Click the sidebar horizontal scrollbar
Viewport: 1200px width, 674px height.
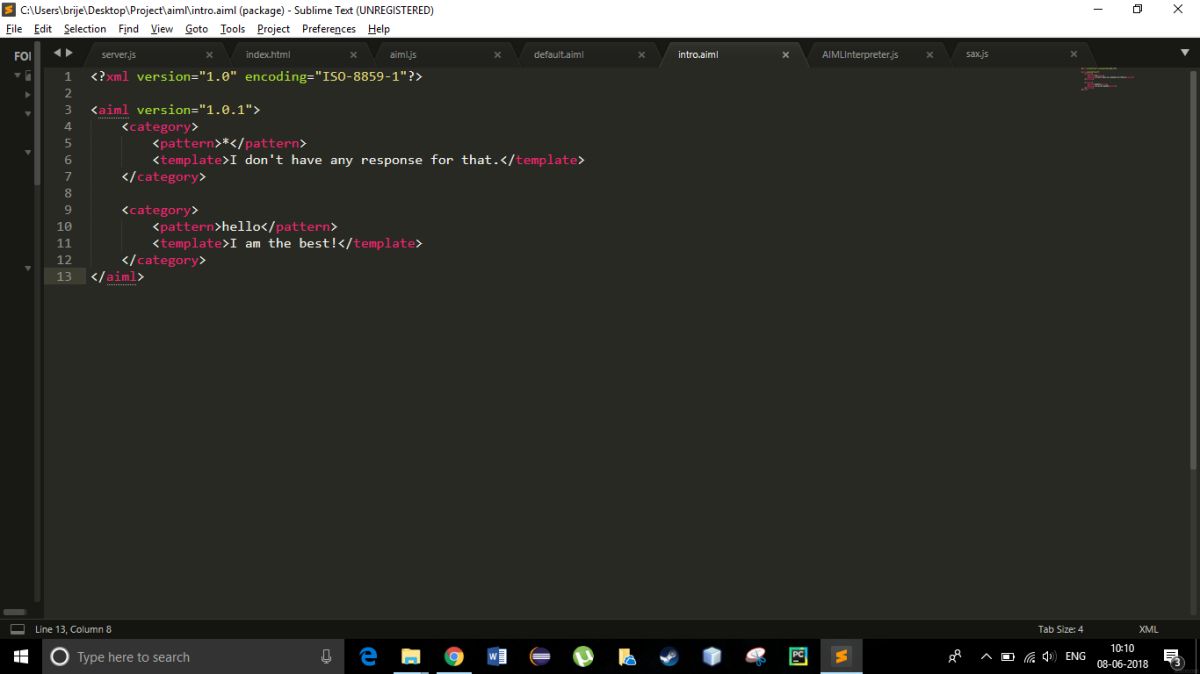[x=14, y=612]
